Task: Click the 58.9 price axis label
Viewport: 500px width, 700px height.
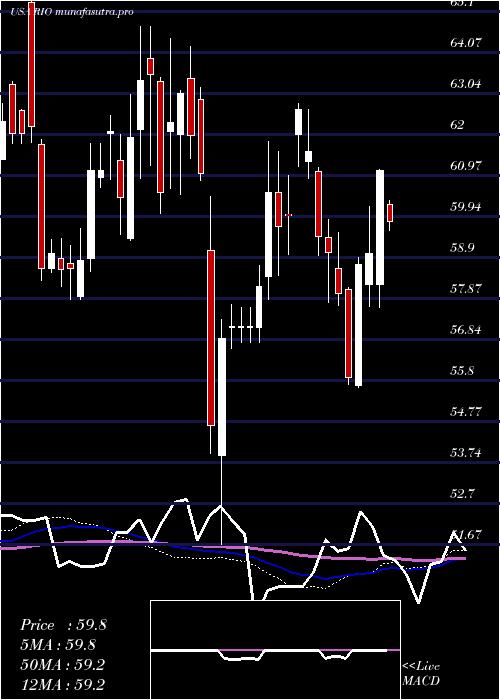Action: point(462,248)
